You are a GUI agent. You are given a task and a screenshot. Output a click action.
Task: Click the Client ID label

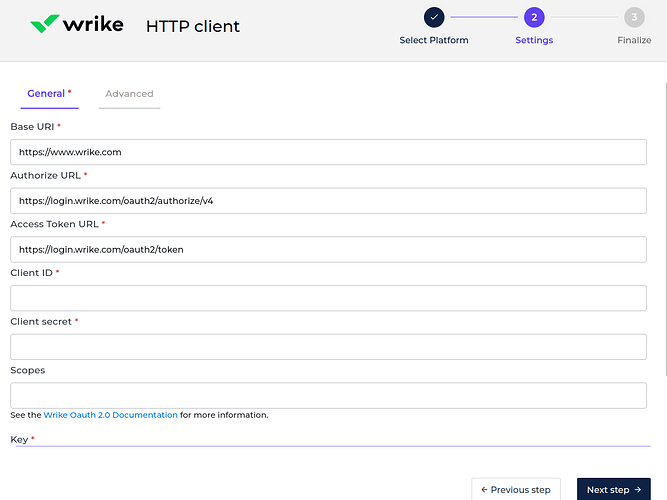coord(31,273)
